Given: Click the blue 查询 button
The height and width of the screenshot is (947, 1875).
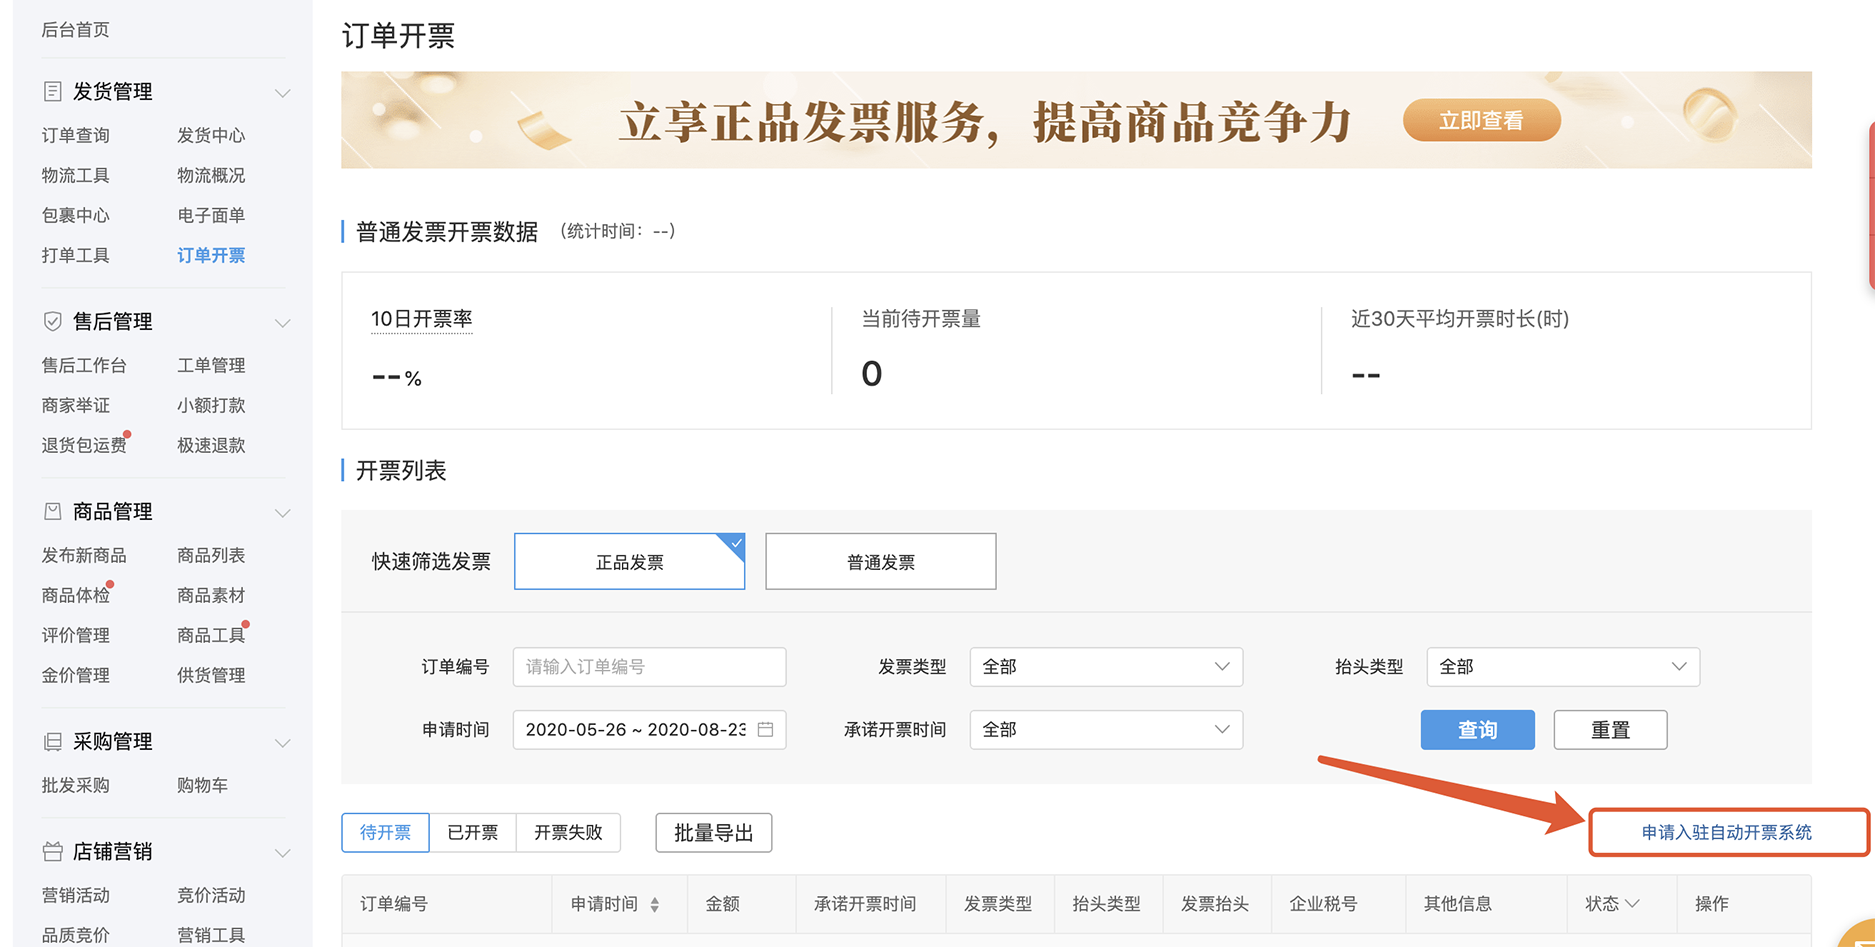Looking at the screenshot, I should coord(1477,730).
